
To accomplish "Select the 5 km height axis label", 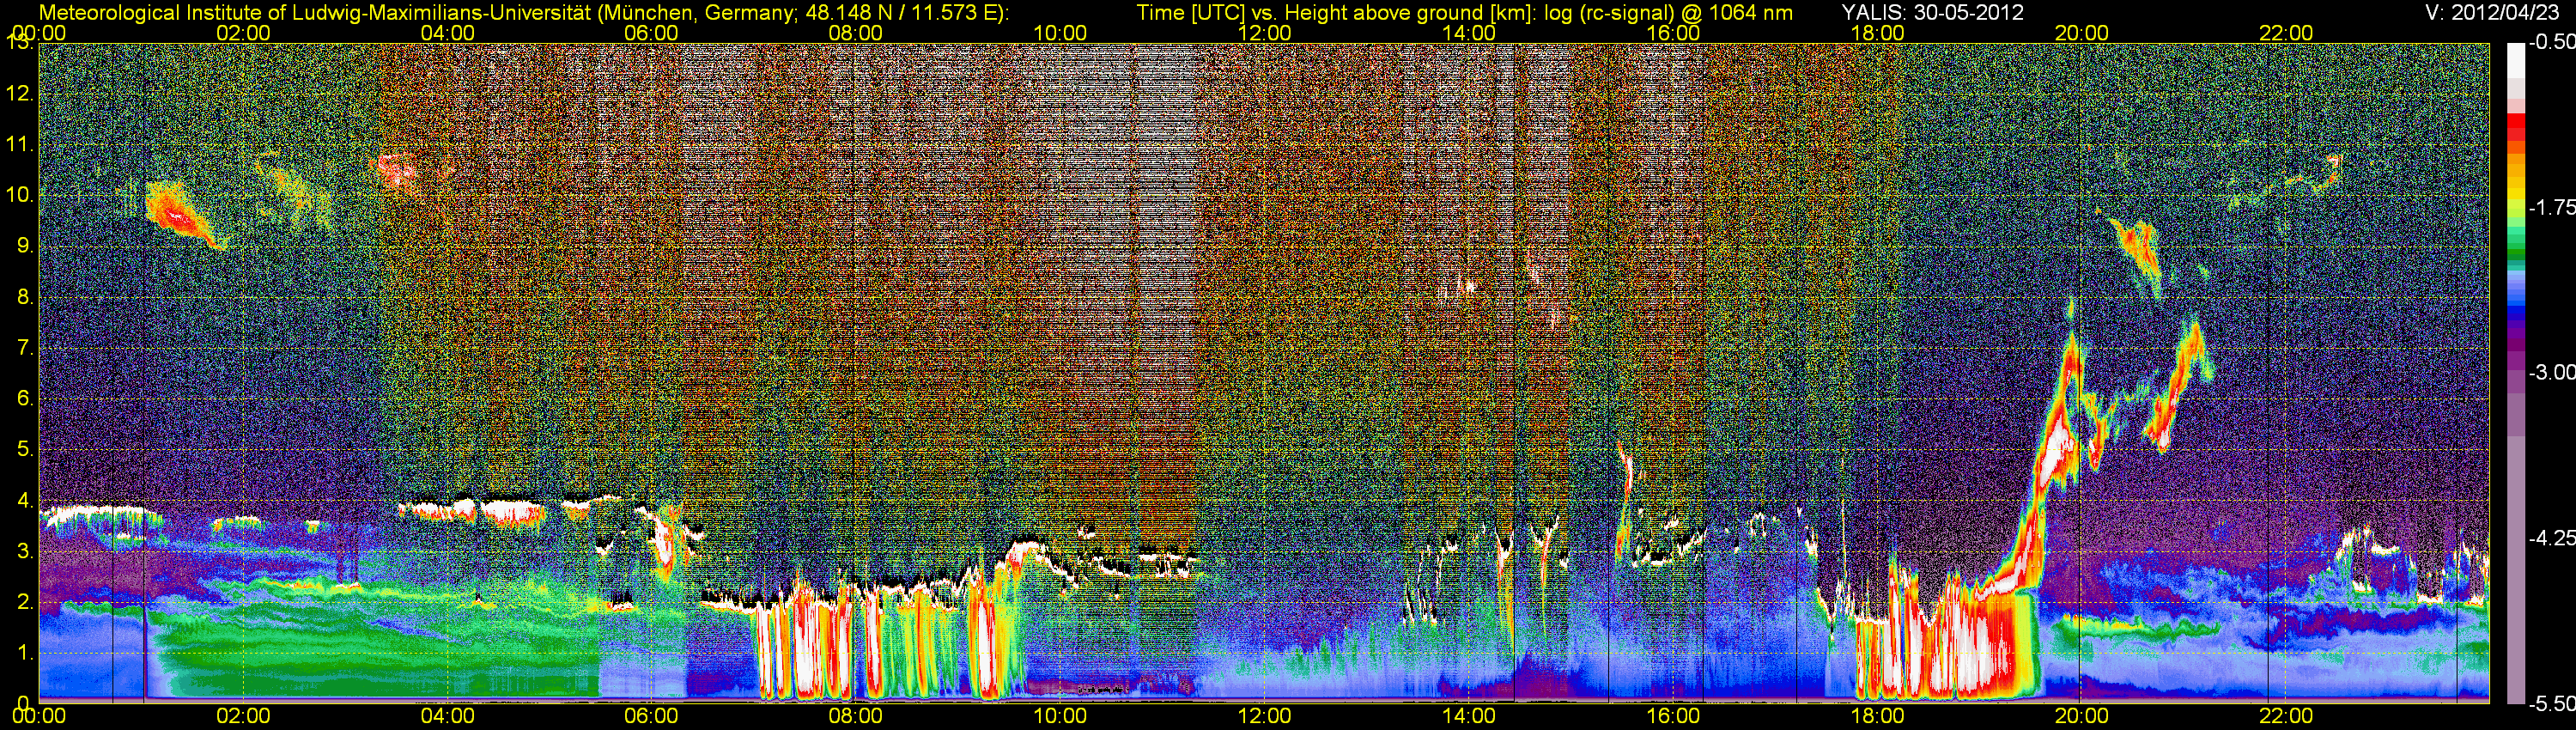I will 24,449.
